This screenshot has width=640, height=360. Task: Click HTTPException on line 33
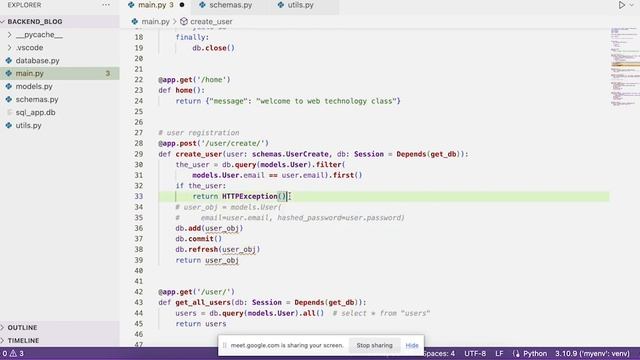(x=250, y=196)
